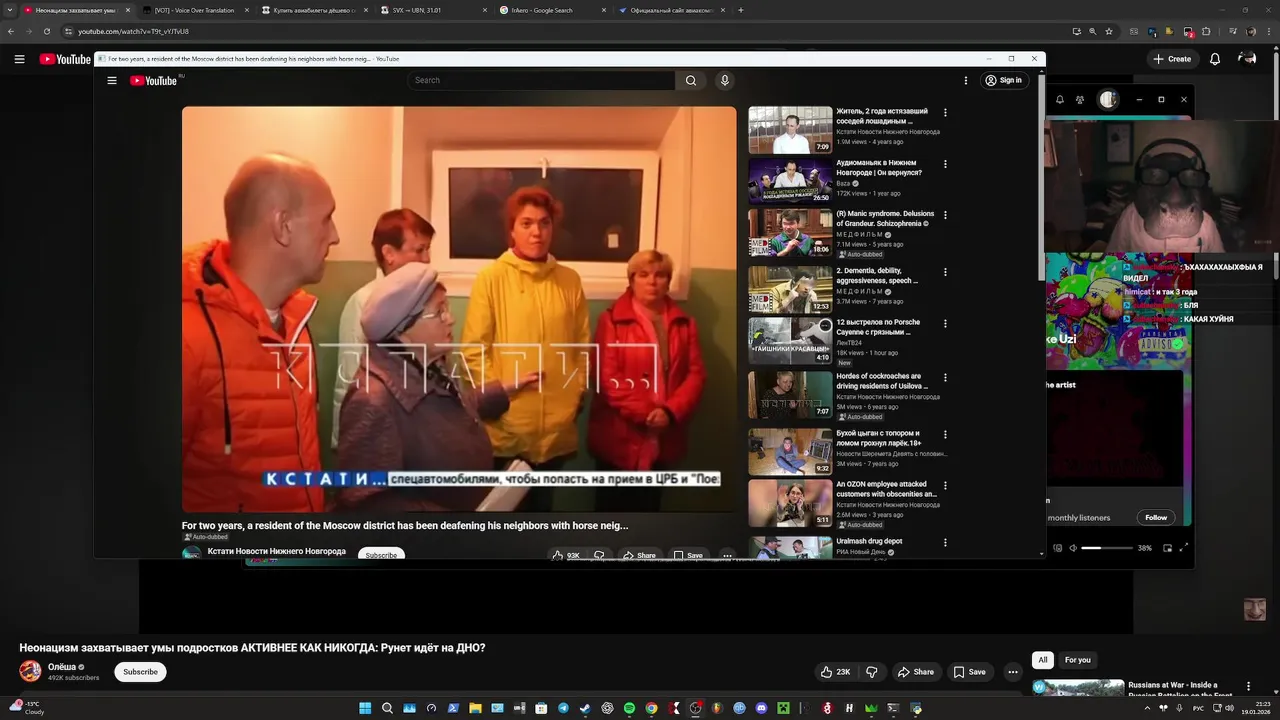Toggle fullscreen on the overlay player
The image size is (1280, 720).
click(1184, 547)
